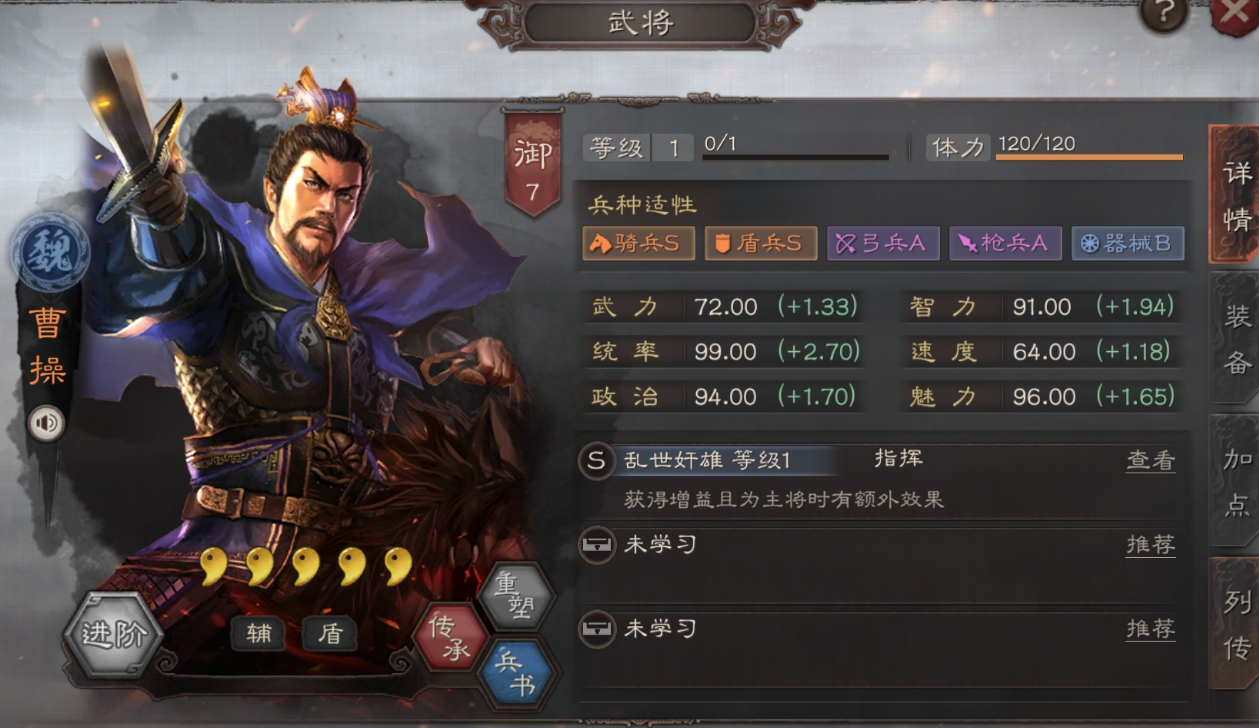Click the first empty skill slot icon
This screenshot has width=1259, height=728.
[x=597, y=545]
